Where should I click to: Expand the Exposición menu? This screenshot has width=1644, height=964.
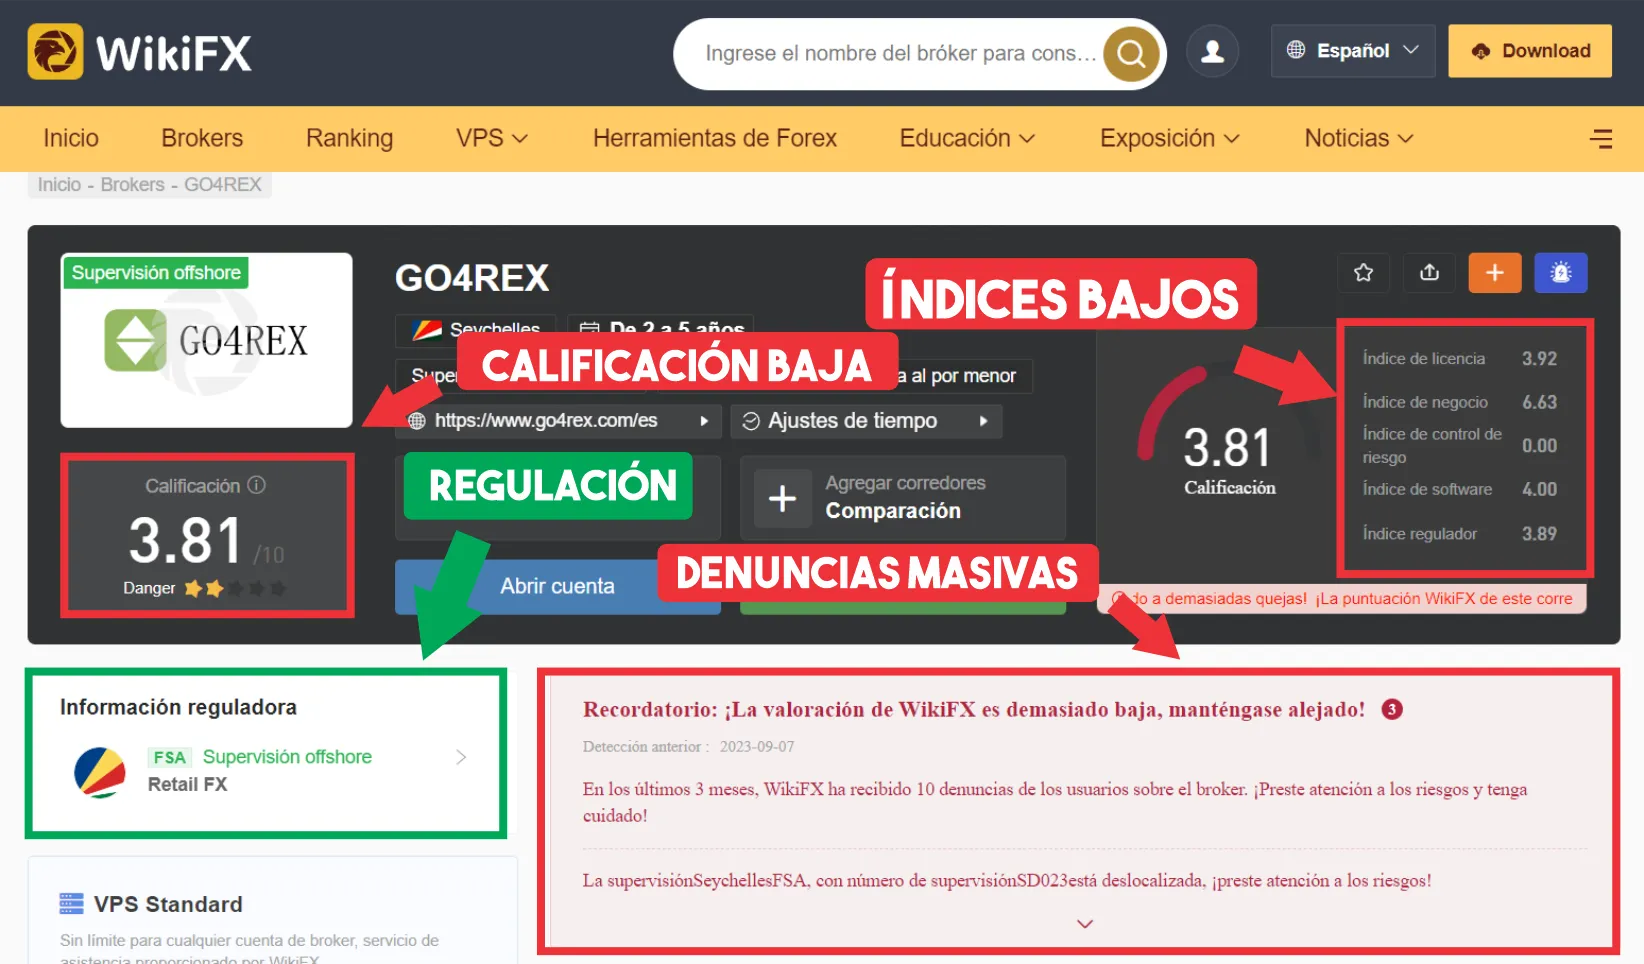pyautogui.click(x=1170, y=138)
